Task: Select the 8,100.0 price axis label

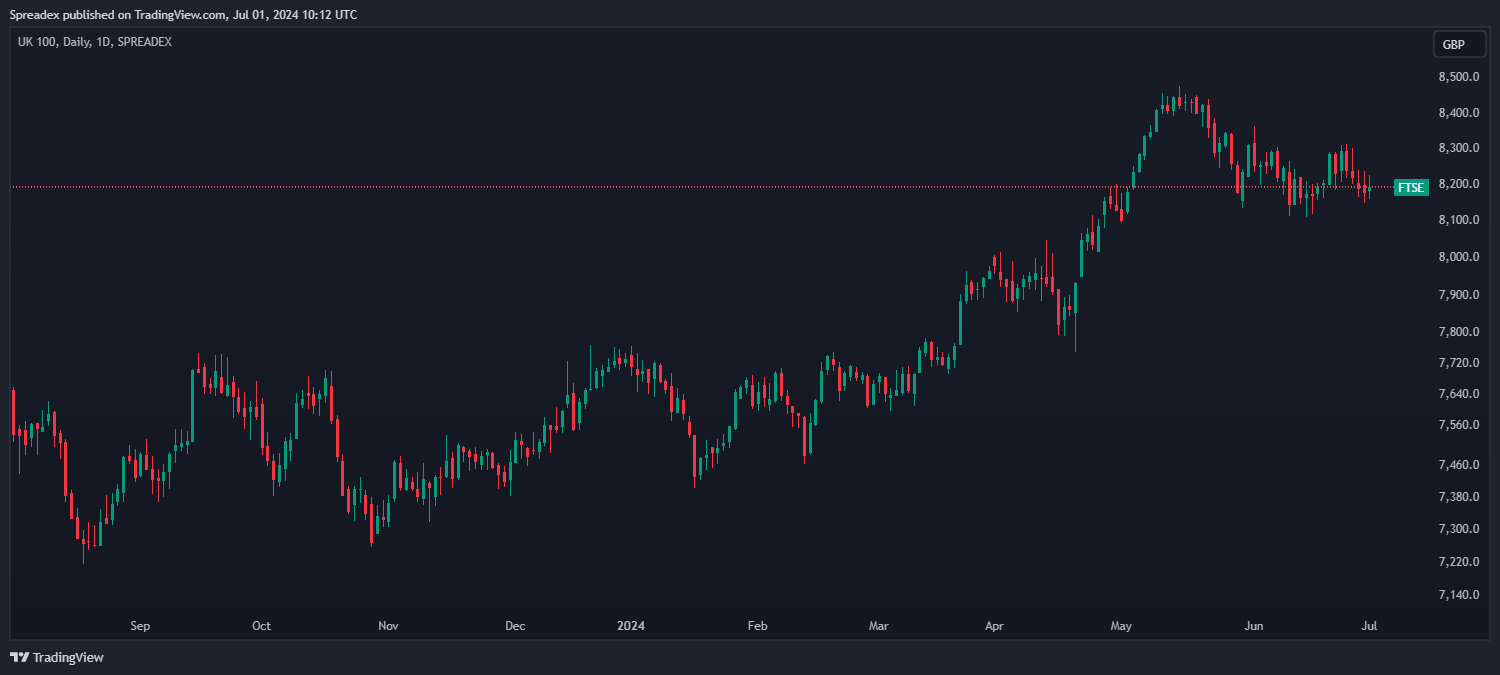Action: point(1460,220)
